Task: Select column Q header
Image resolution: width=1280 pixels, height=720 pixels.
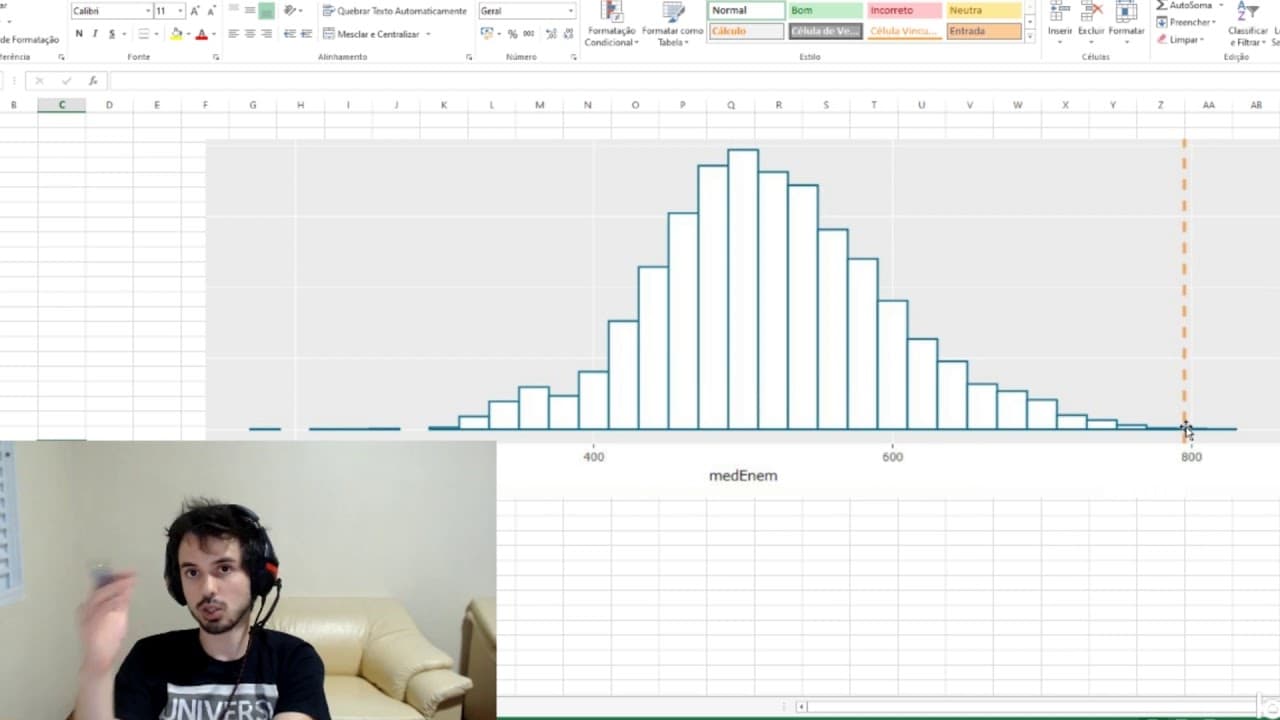Action: (x=731, y=105)
